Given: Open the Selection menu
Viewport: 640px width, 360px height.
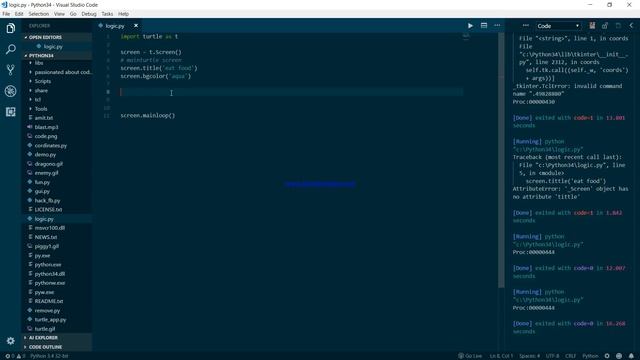Looking at the screenshot, I should [39, 14].
